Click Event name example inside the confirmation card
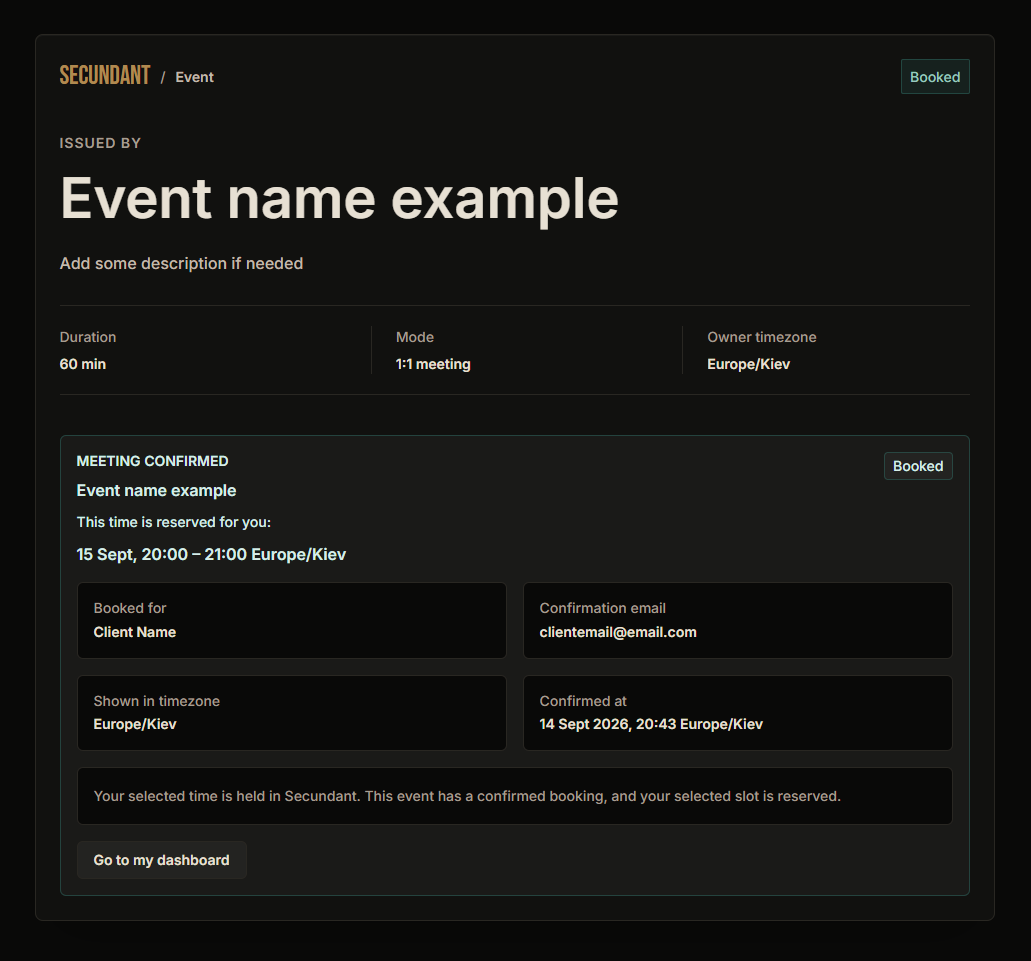The width and height of the screenshot is (1031, 961). 156,491
